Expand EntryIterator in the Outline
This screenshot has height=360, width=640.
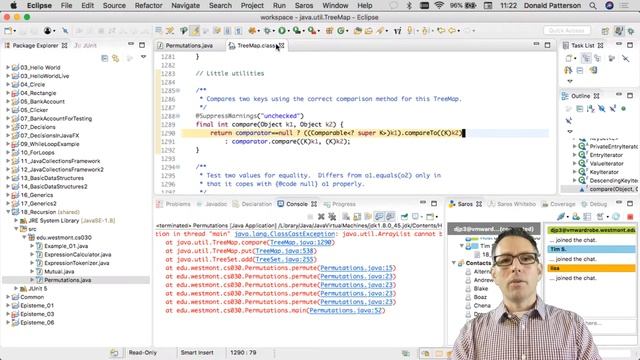pos(575,155)
